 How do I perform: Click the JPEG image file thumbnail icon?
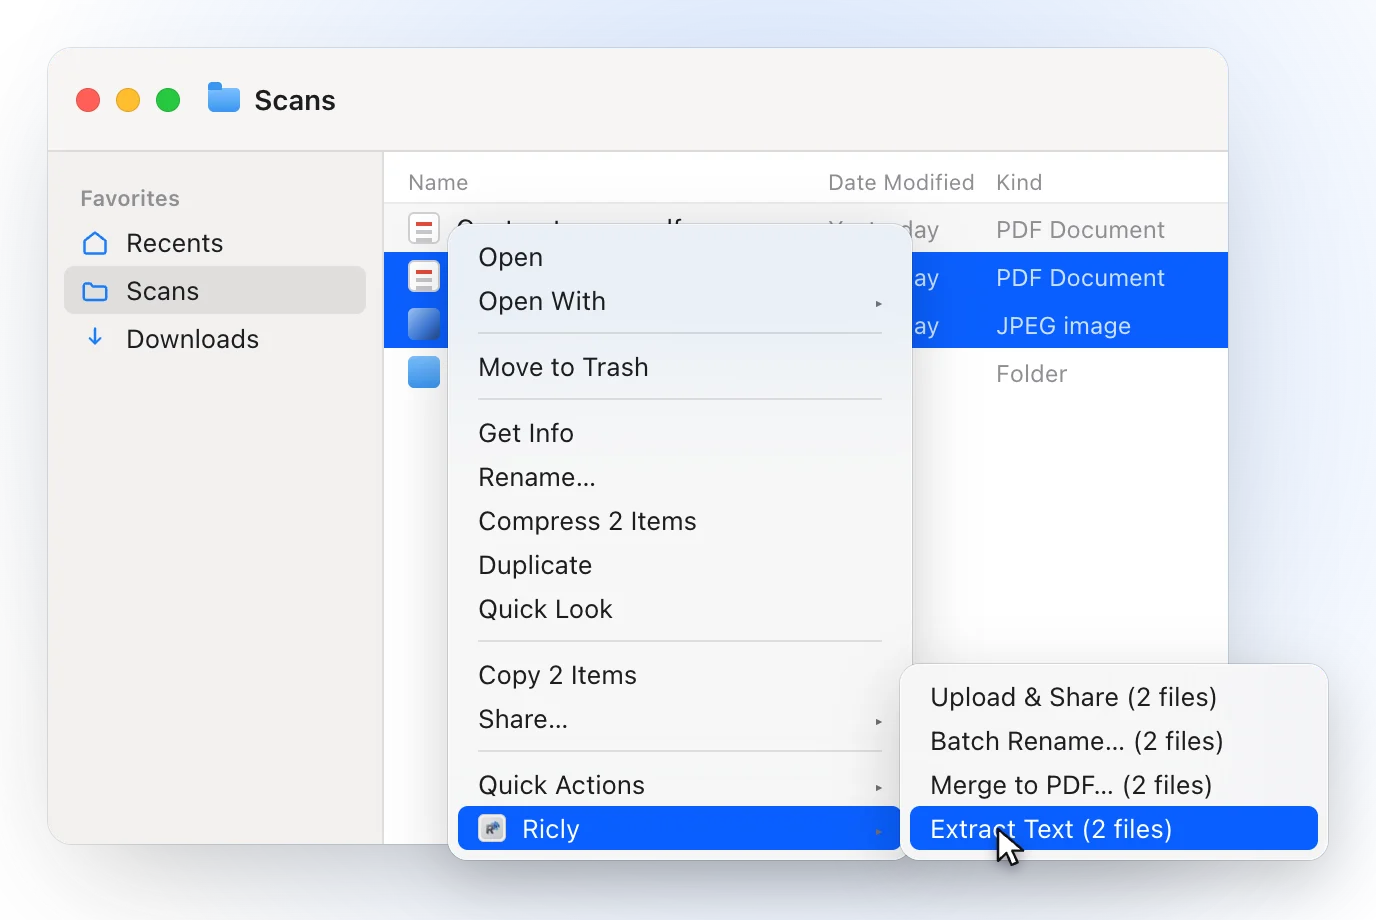[x=424, y=325]
